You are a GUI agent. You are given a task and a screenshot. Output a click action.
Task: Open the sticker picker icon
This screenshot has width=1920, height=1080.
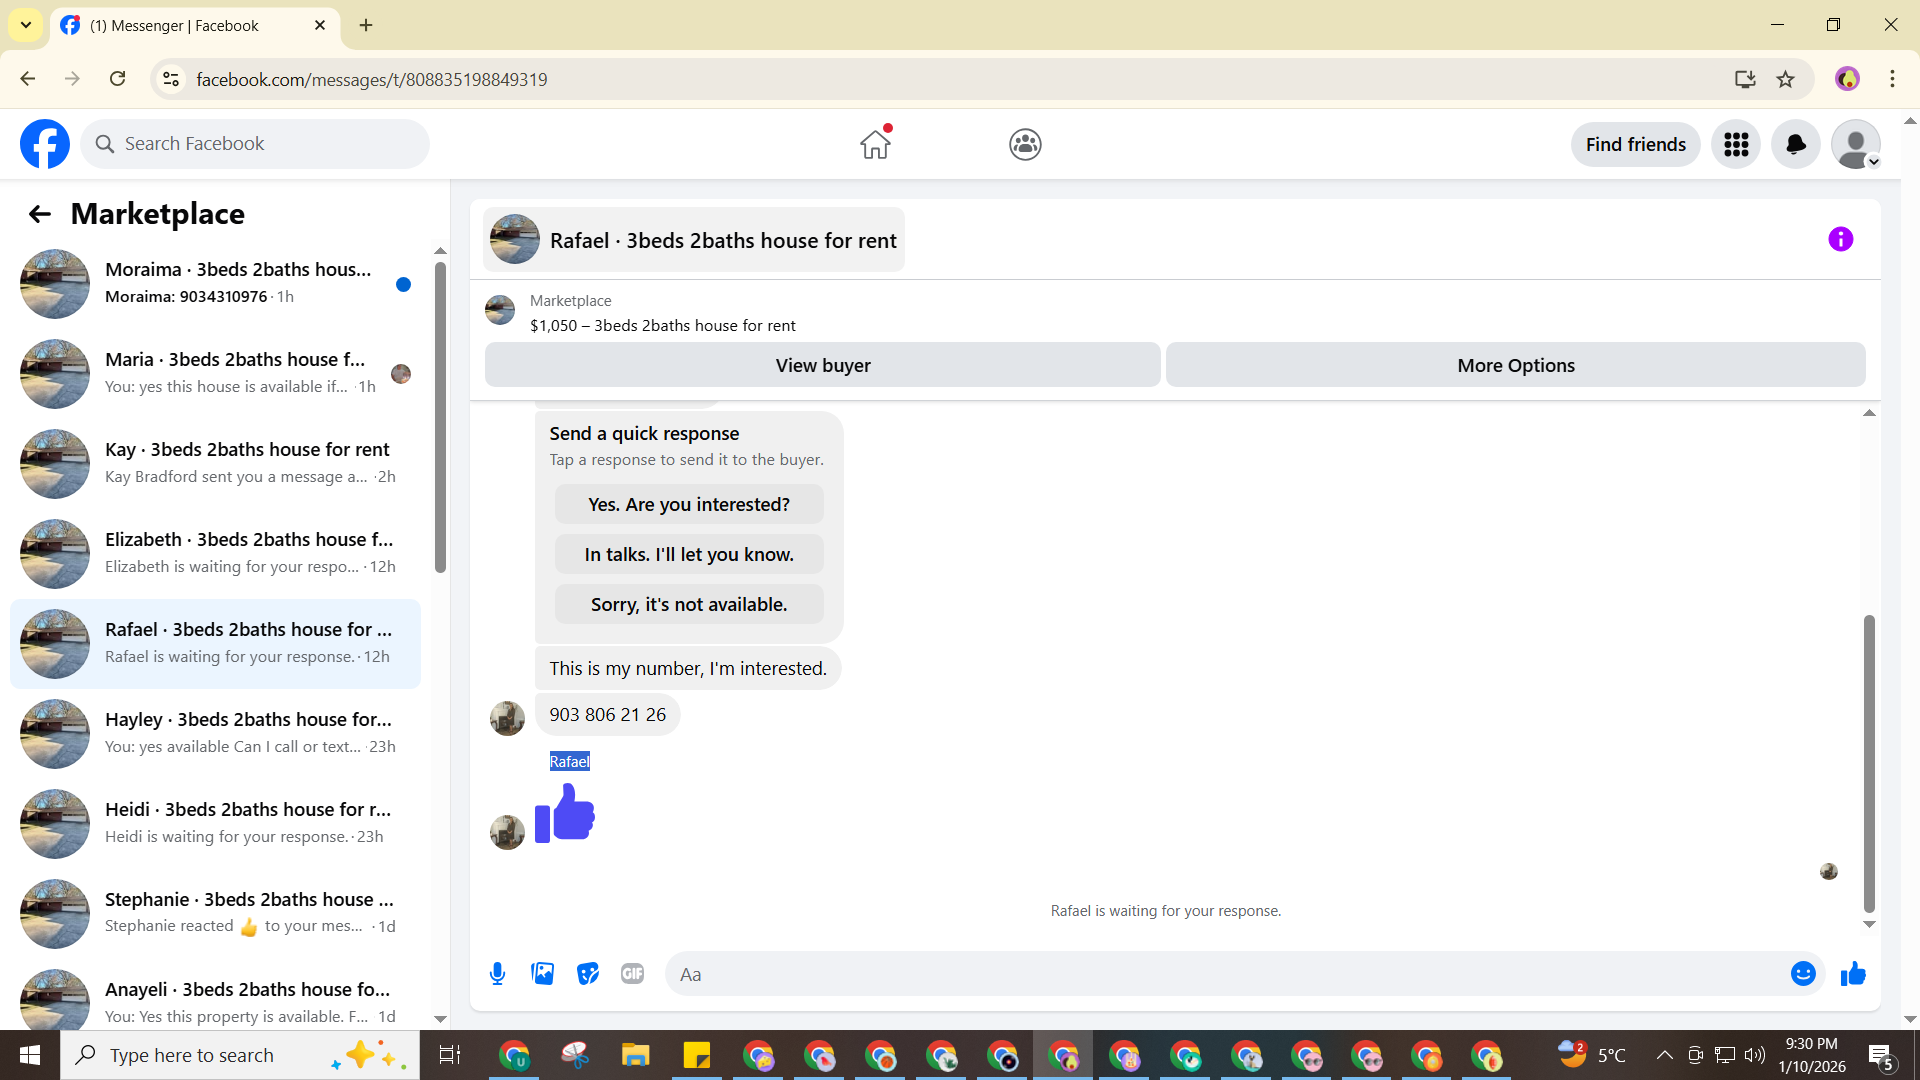[x=588, y=974]
